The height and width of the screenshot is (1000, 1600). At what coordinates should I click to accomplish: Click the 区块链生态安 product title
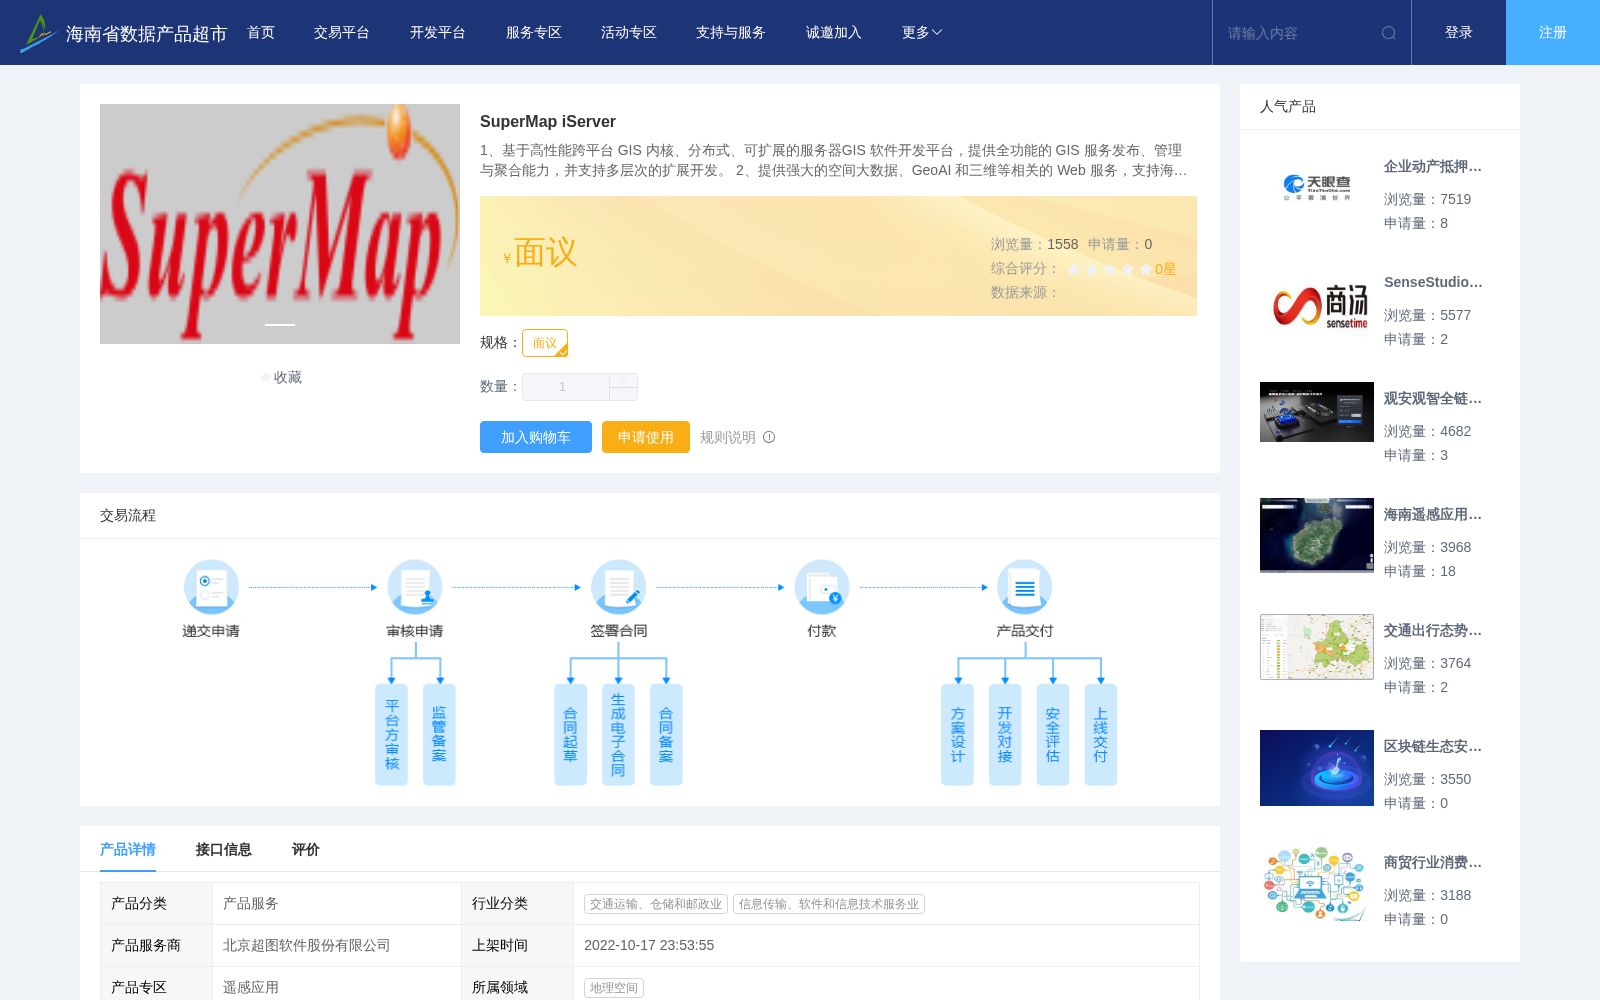(1433, 747)
